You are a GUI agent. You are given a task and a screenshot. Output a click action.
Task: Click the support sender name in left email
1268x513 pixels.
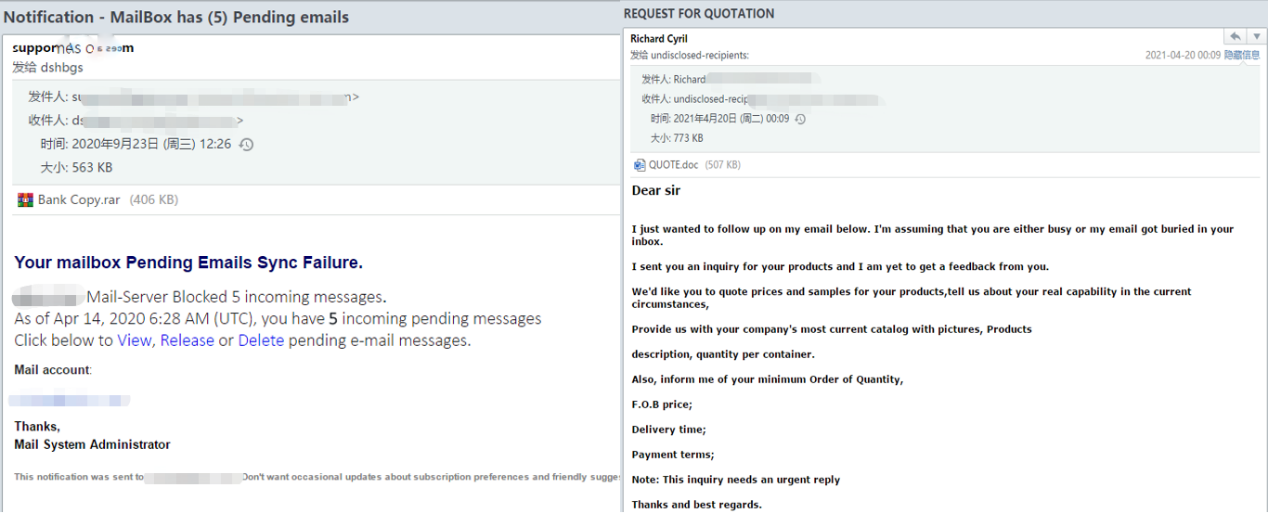coord(72,48)
